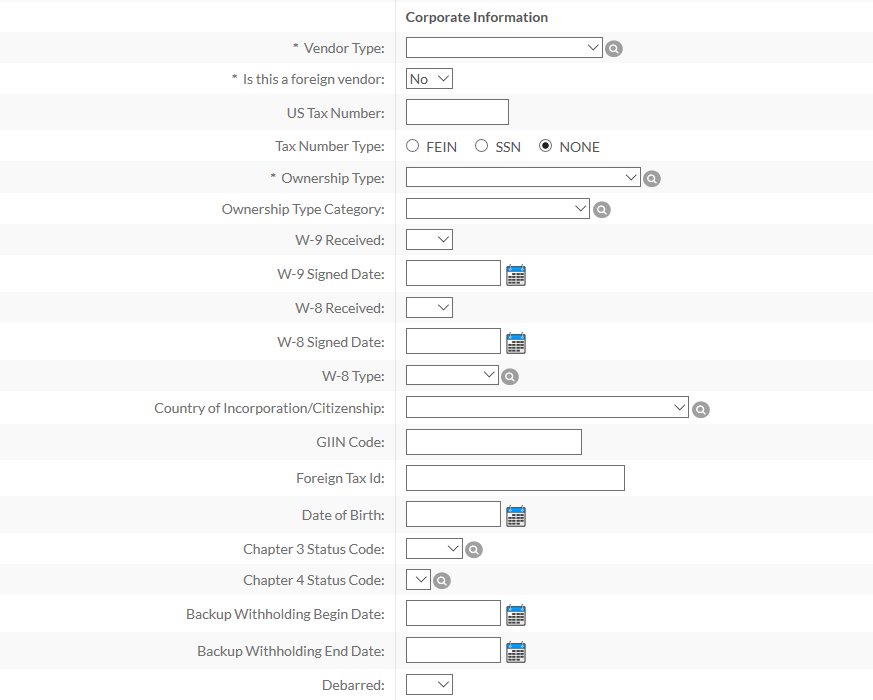
Task: Select the FEIN tax number type
Action: pyautogui.click(x=412, y=146)
